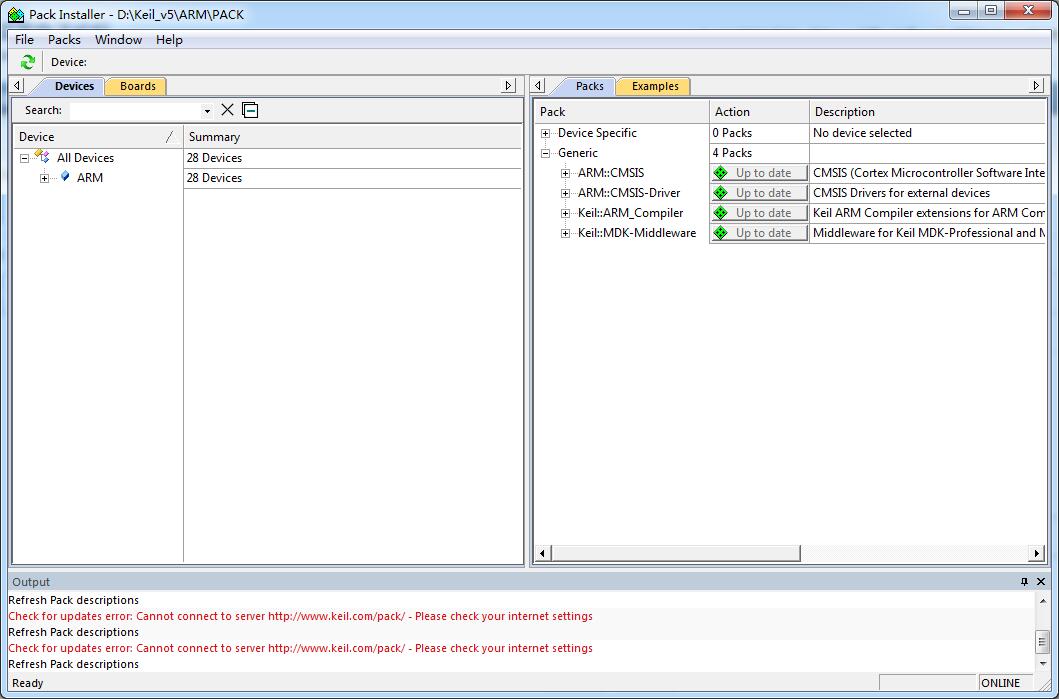Click the Packs pane horizontal scrollbar thumb
This screenshot has width=1059, height=699.
click(675, 554)
